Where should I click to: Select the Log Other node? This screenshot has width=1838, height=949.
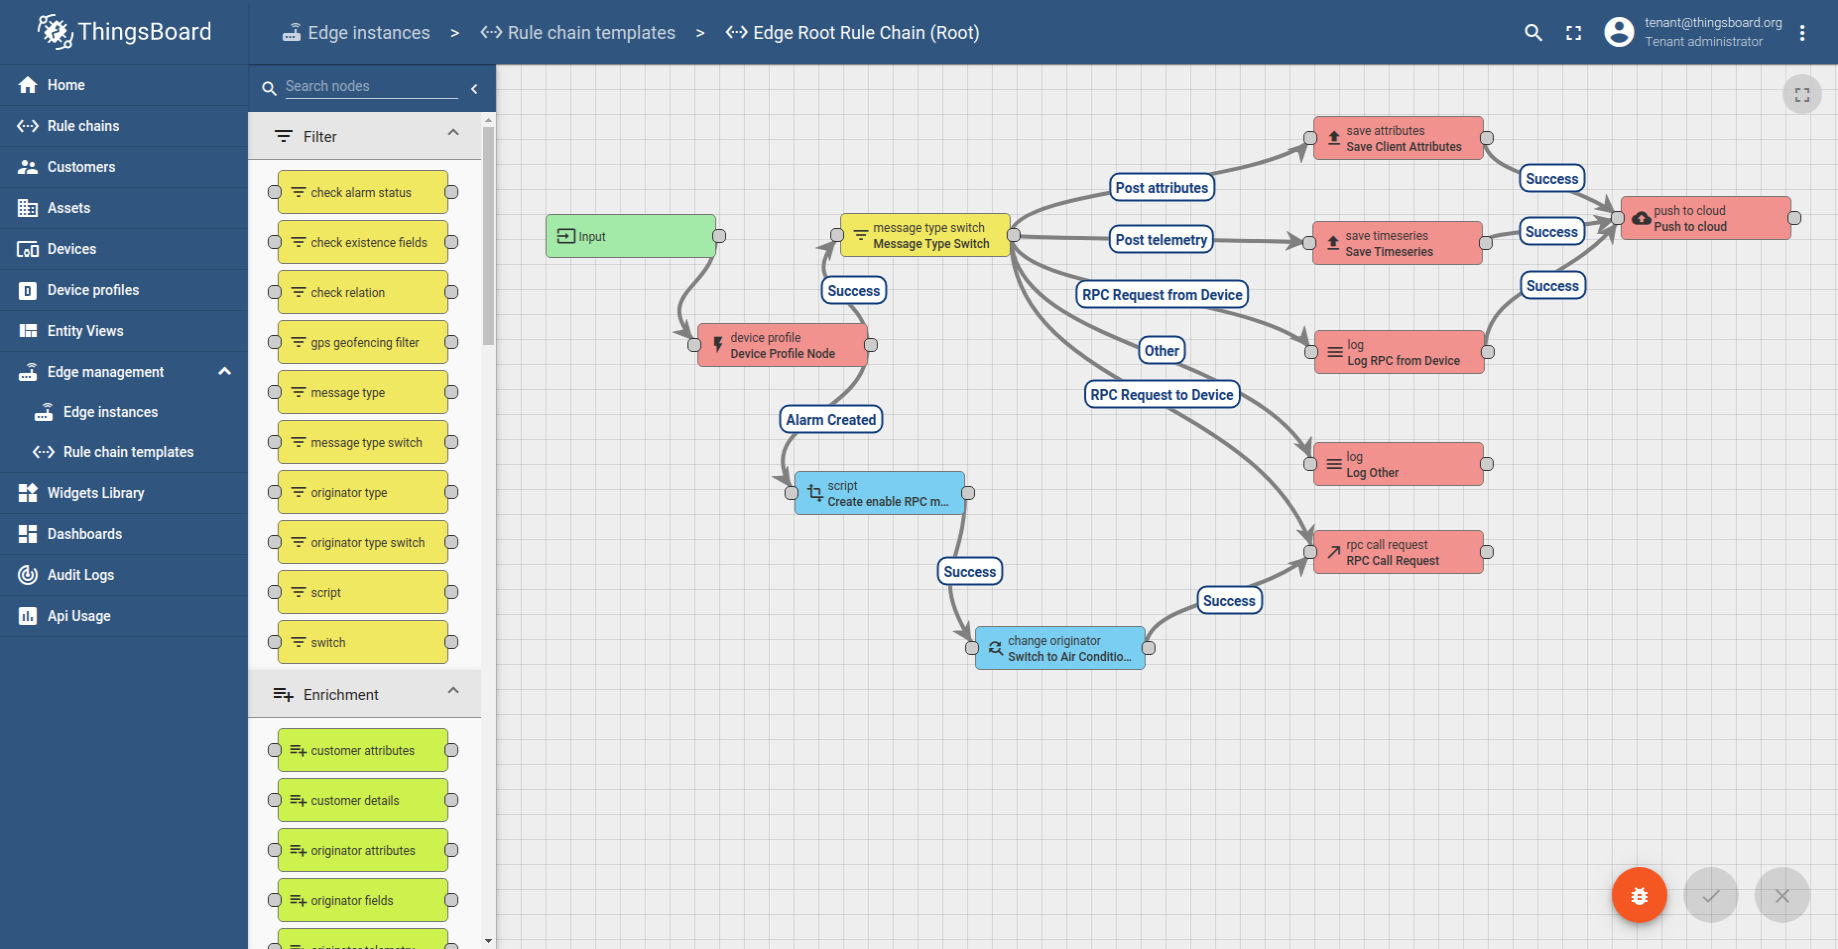click(x=1398, y=464)
